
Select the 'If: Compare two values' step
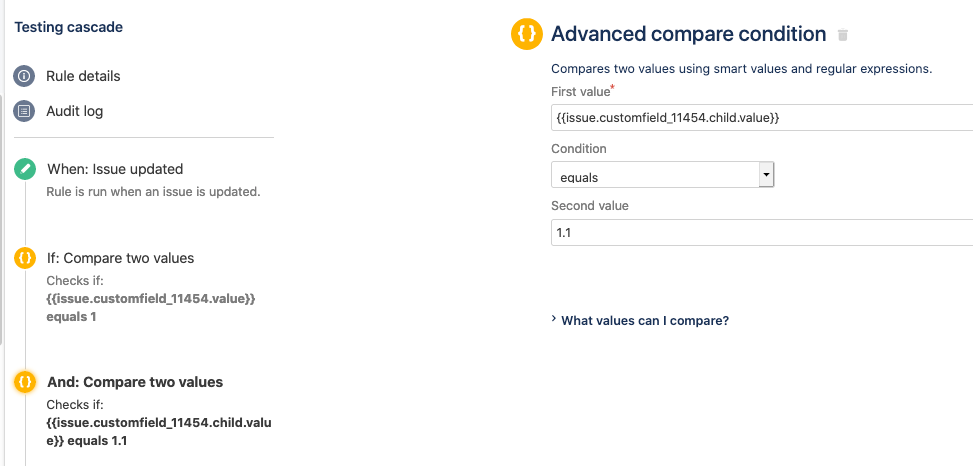(x=120, y=258)
